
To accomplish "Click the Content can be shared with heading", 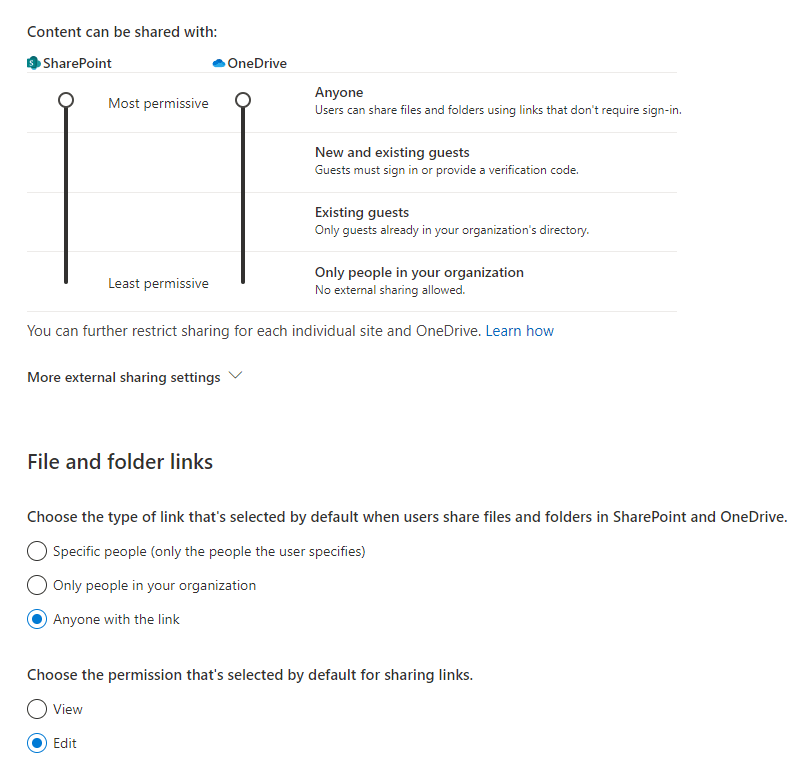I will click(x=121, y=32).
